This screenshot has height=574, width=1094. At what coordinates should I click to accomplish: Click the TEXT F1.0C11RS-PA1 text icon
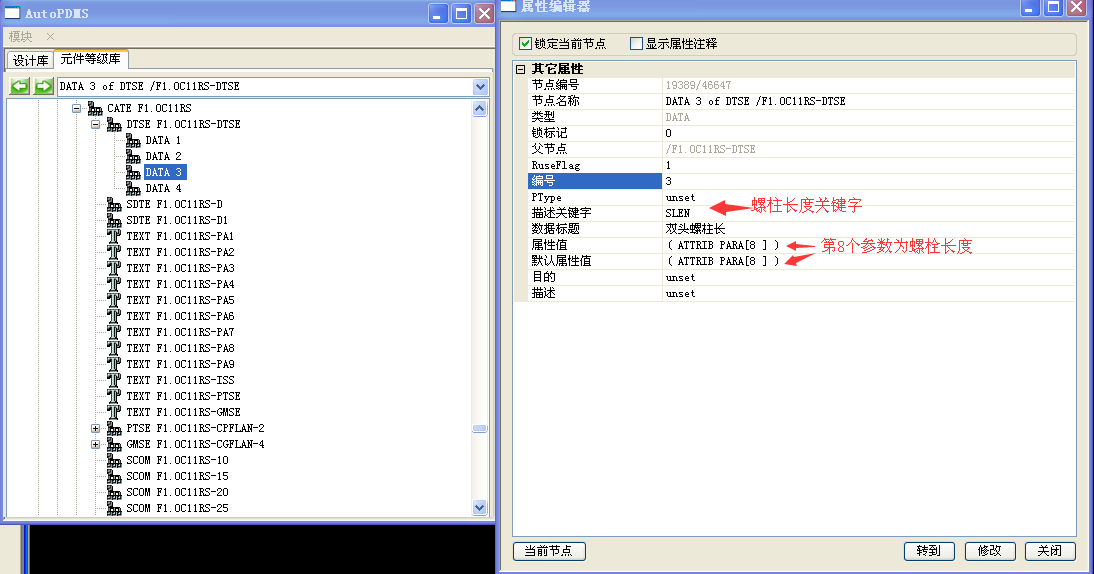pyautogui.click(x=114, y=236)
